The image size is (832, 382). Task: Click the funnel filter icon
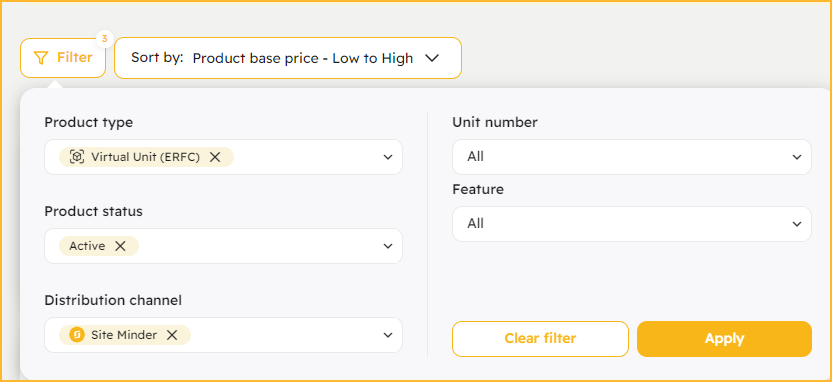pos(41,58)
